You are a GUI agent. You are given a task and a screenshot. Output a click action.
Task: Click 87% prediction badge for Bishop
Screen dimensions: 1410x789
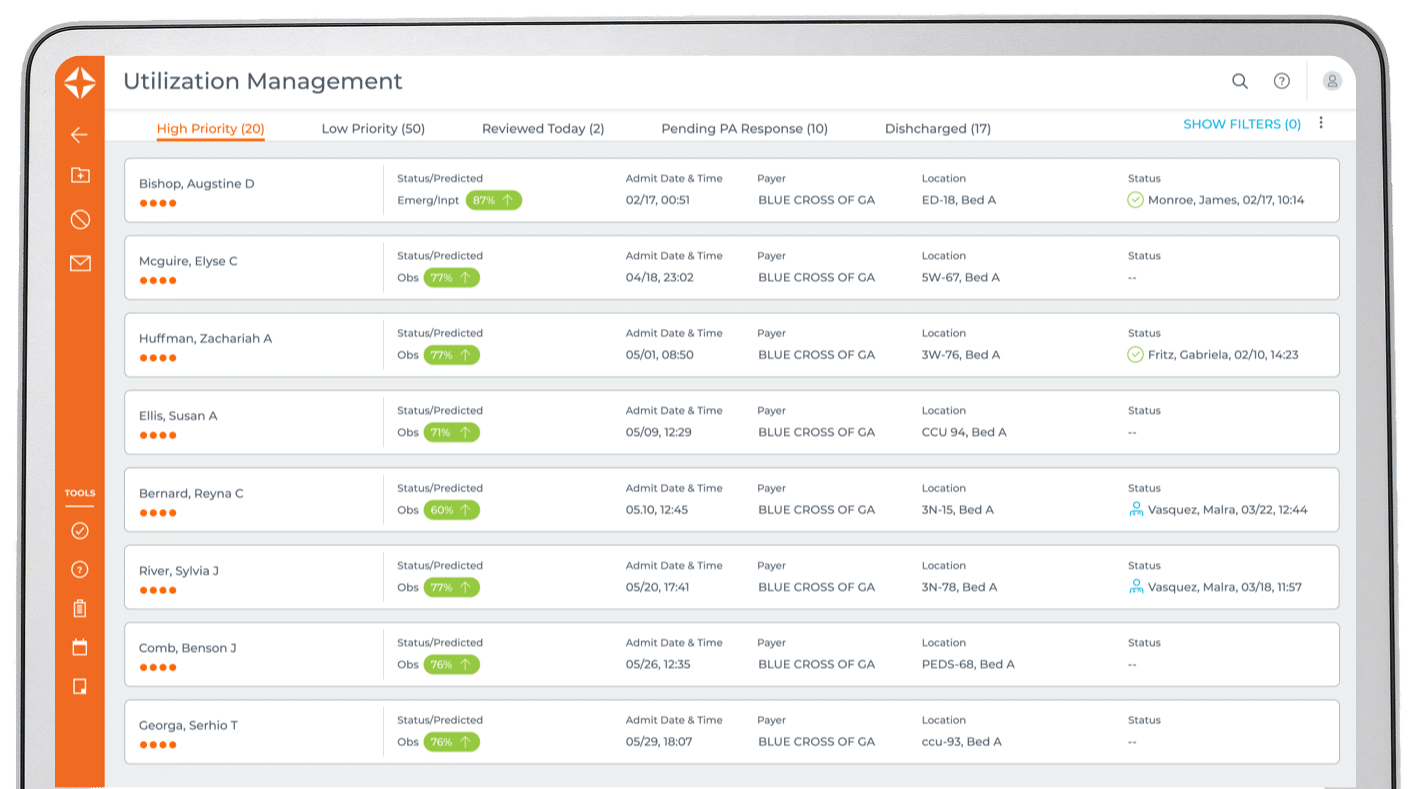tap(494, 200)
